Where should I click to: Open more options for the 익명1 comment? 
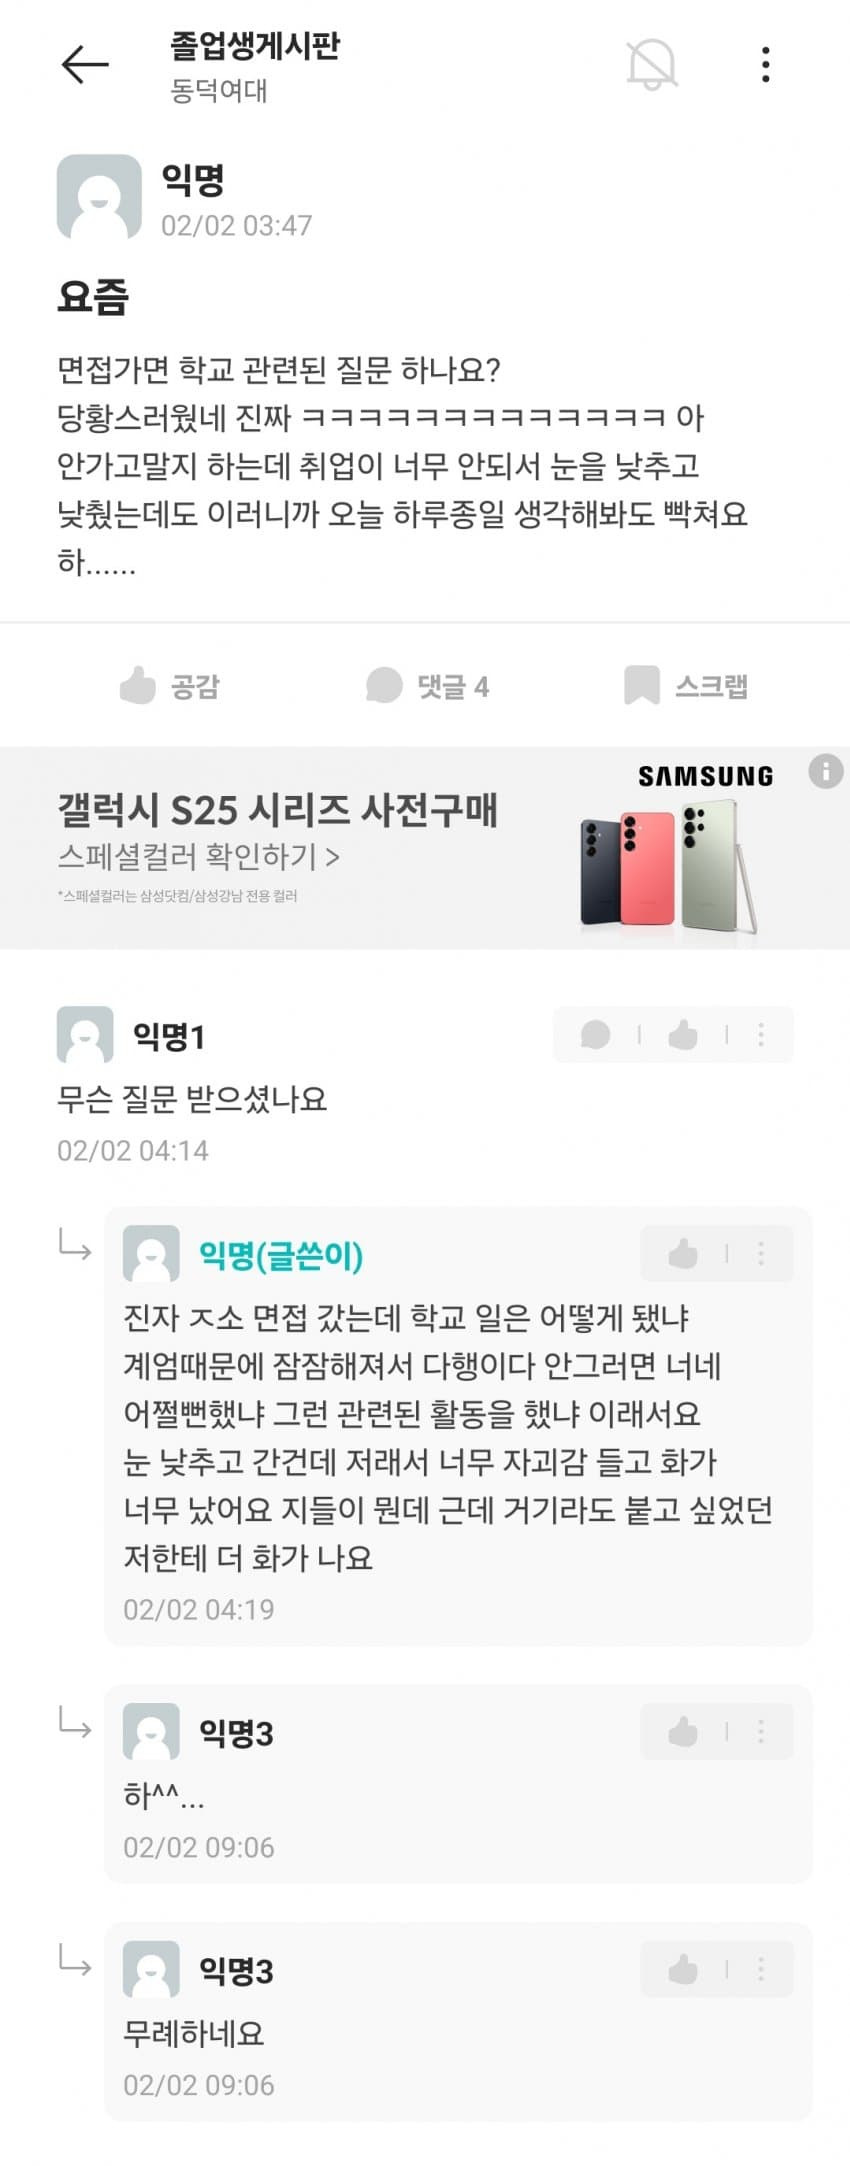pos(761,1034)
